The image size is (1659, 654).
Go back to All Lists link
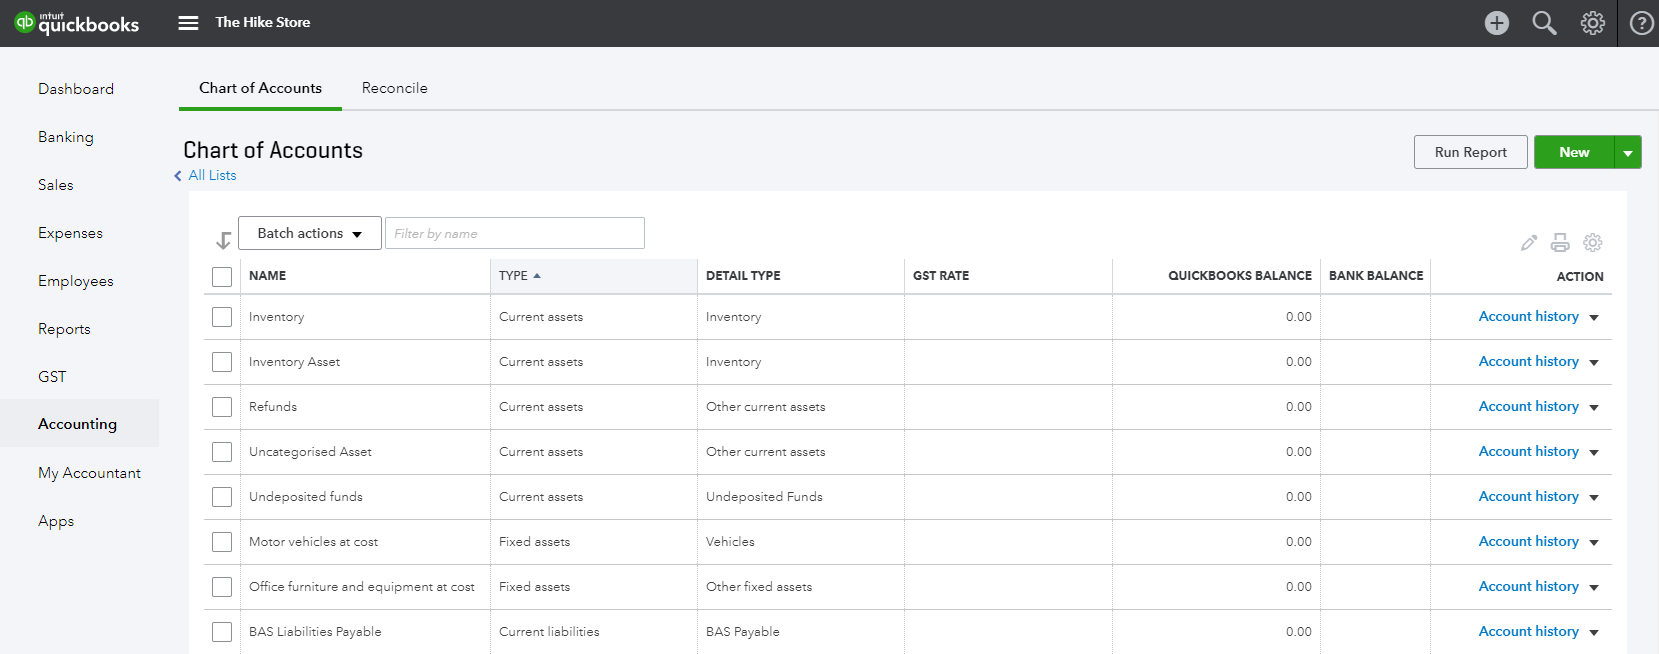(x=212, y=175)
